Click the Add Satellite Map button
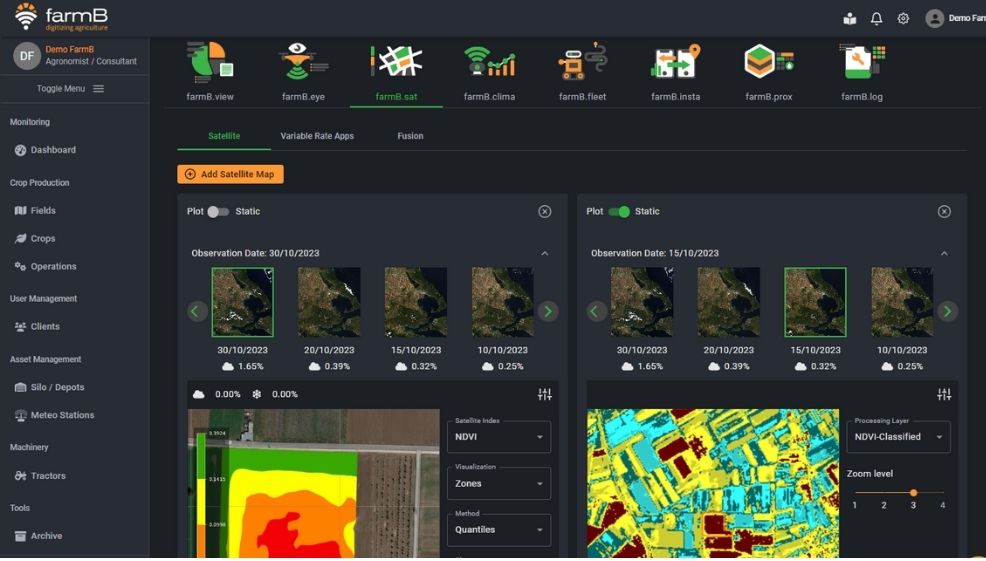The height and width of the screenshot is (561, 986). [x=230, y=174]
